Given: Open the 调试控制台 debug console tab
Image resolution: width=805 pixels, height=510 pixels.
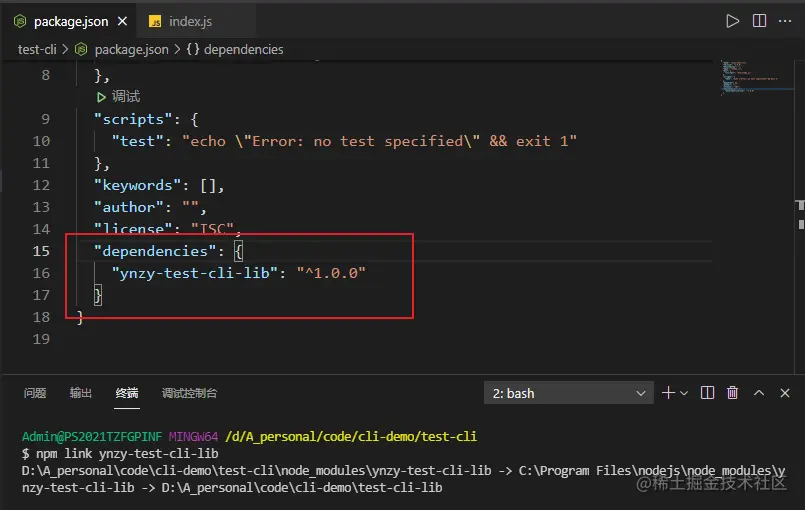Looking at the screenshot, I should pos(189,393).
